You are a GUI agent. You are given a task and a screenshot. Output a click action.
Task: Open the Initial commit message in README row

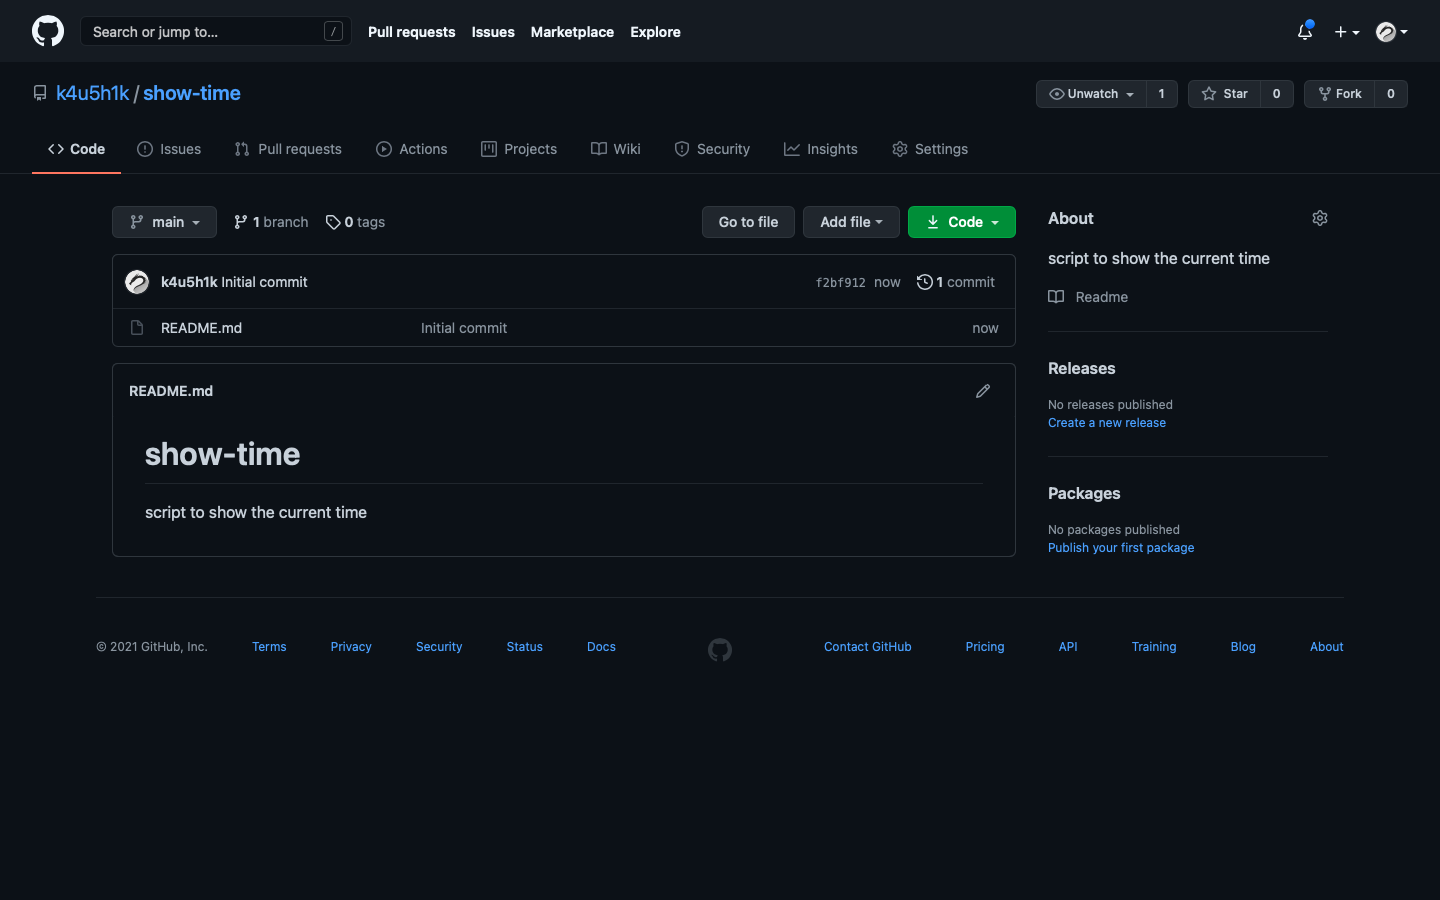(464, 328)
